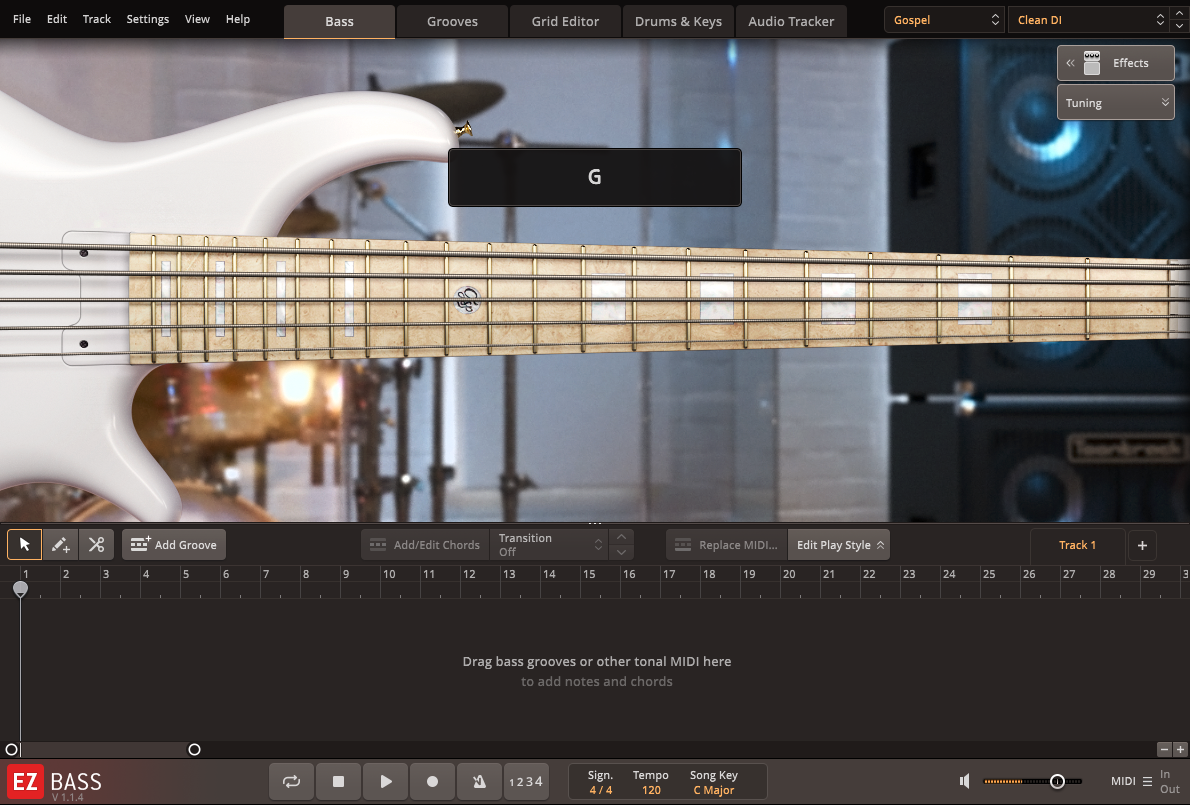This screenshot has width=1190, height=805.
Task: Toggle the 1234 count-in
Action: (x=526, y=782)
